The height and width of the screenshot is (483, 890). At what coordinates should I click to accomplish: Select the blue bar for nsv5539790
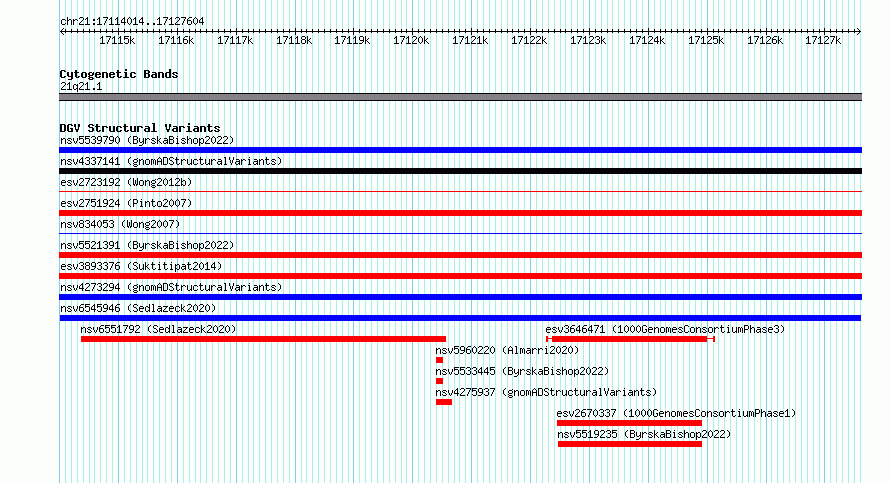tap(460, 150)
